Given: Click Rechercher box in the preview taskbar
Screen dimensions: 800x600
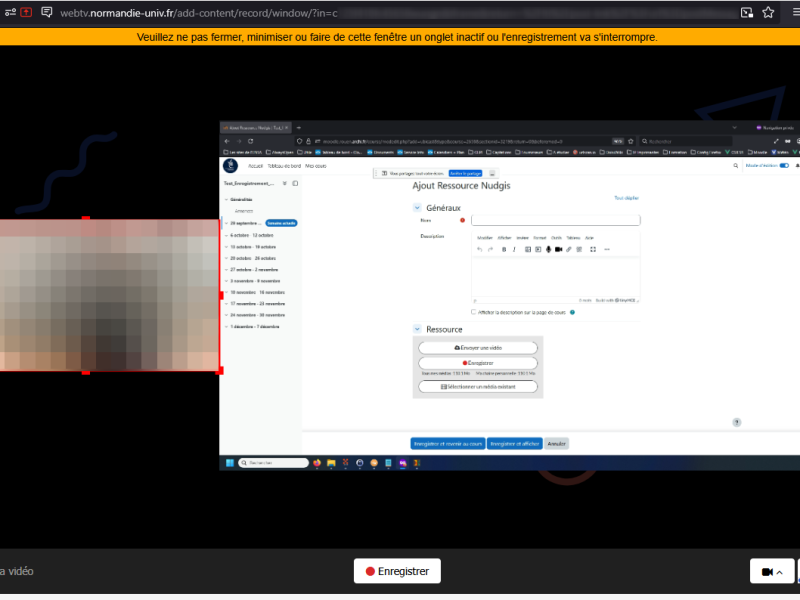Looking at the screenshot, I should (273, 463).
